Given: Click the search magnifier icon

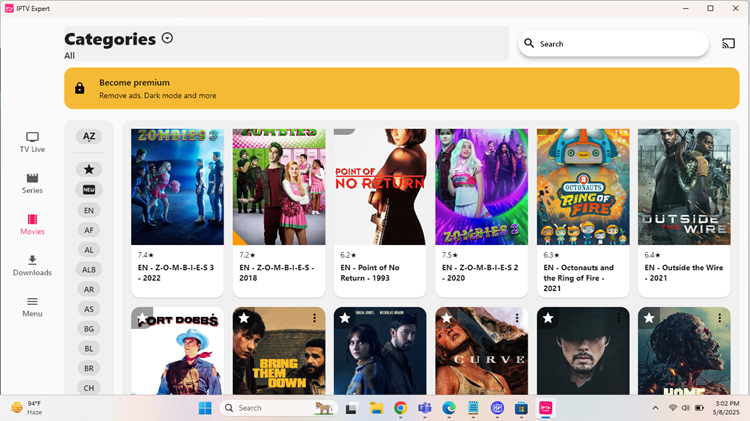Looking at the screenshot, I should (529, 43).
